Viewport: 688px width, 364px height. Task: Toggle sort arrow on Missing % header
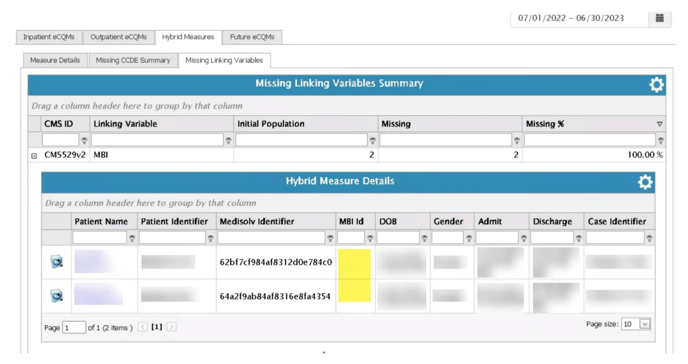point(659,124)
